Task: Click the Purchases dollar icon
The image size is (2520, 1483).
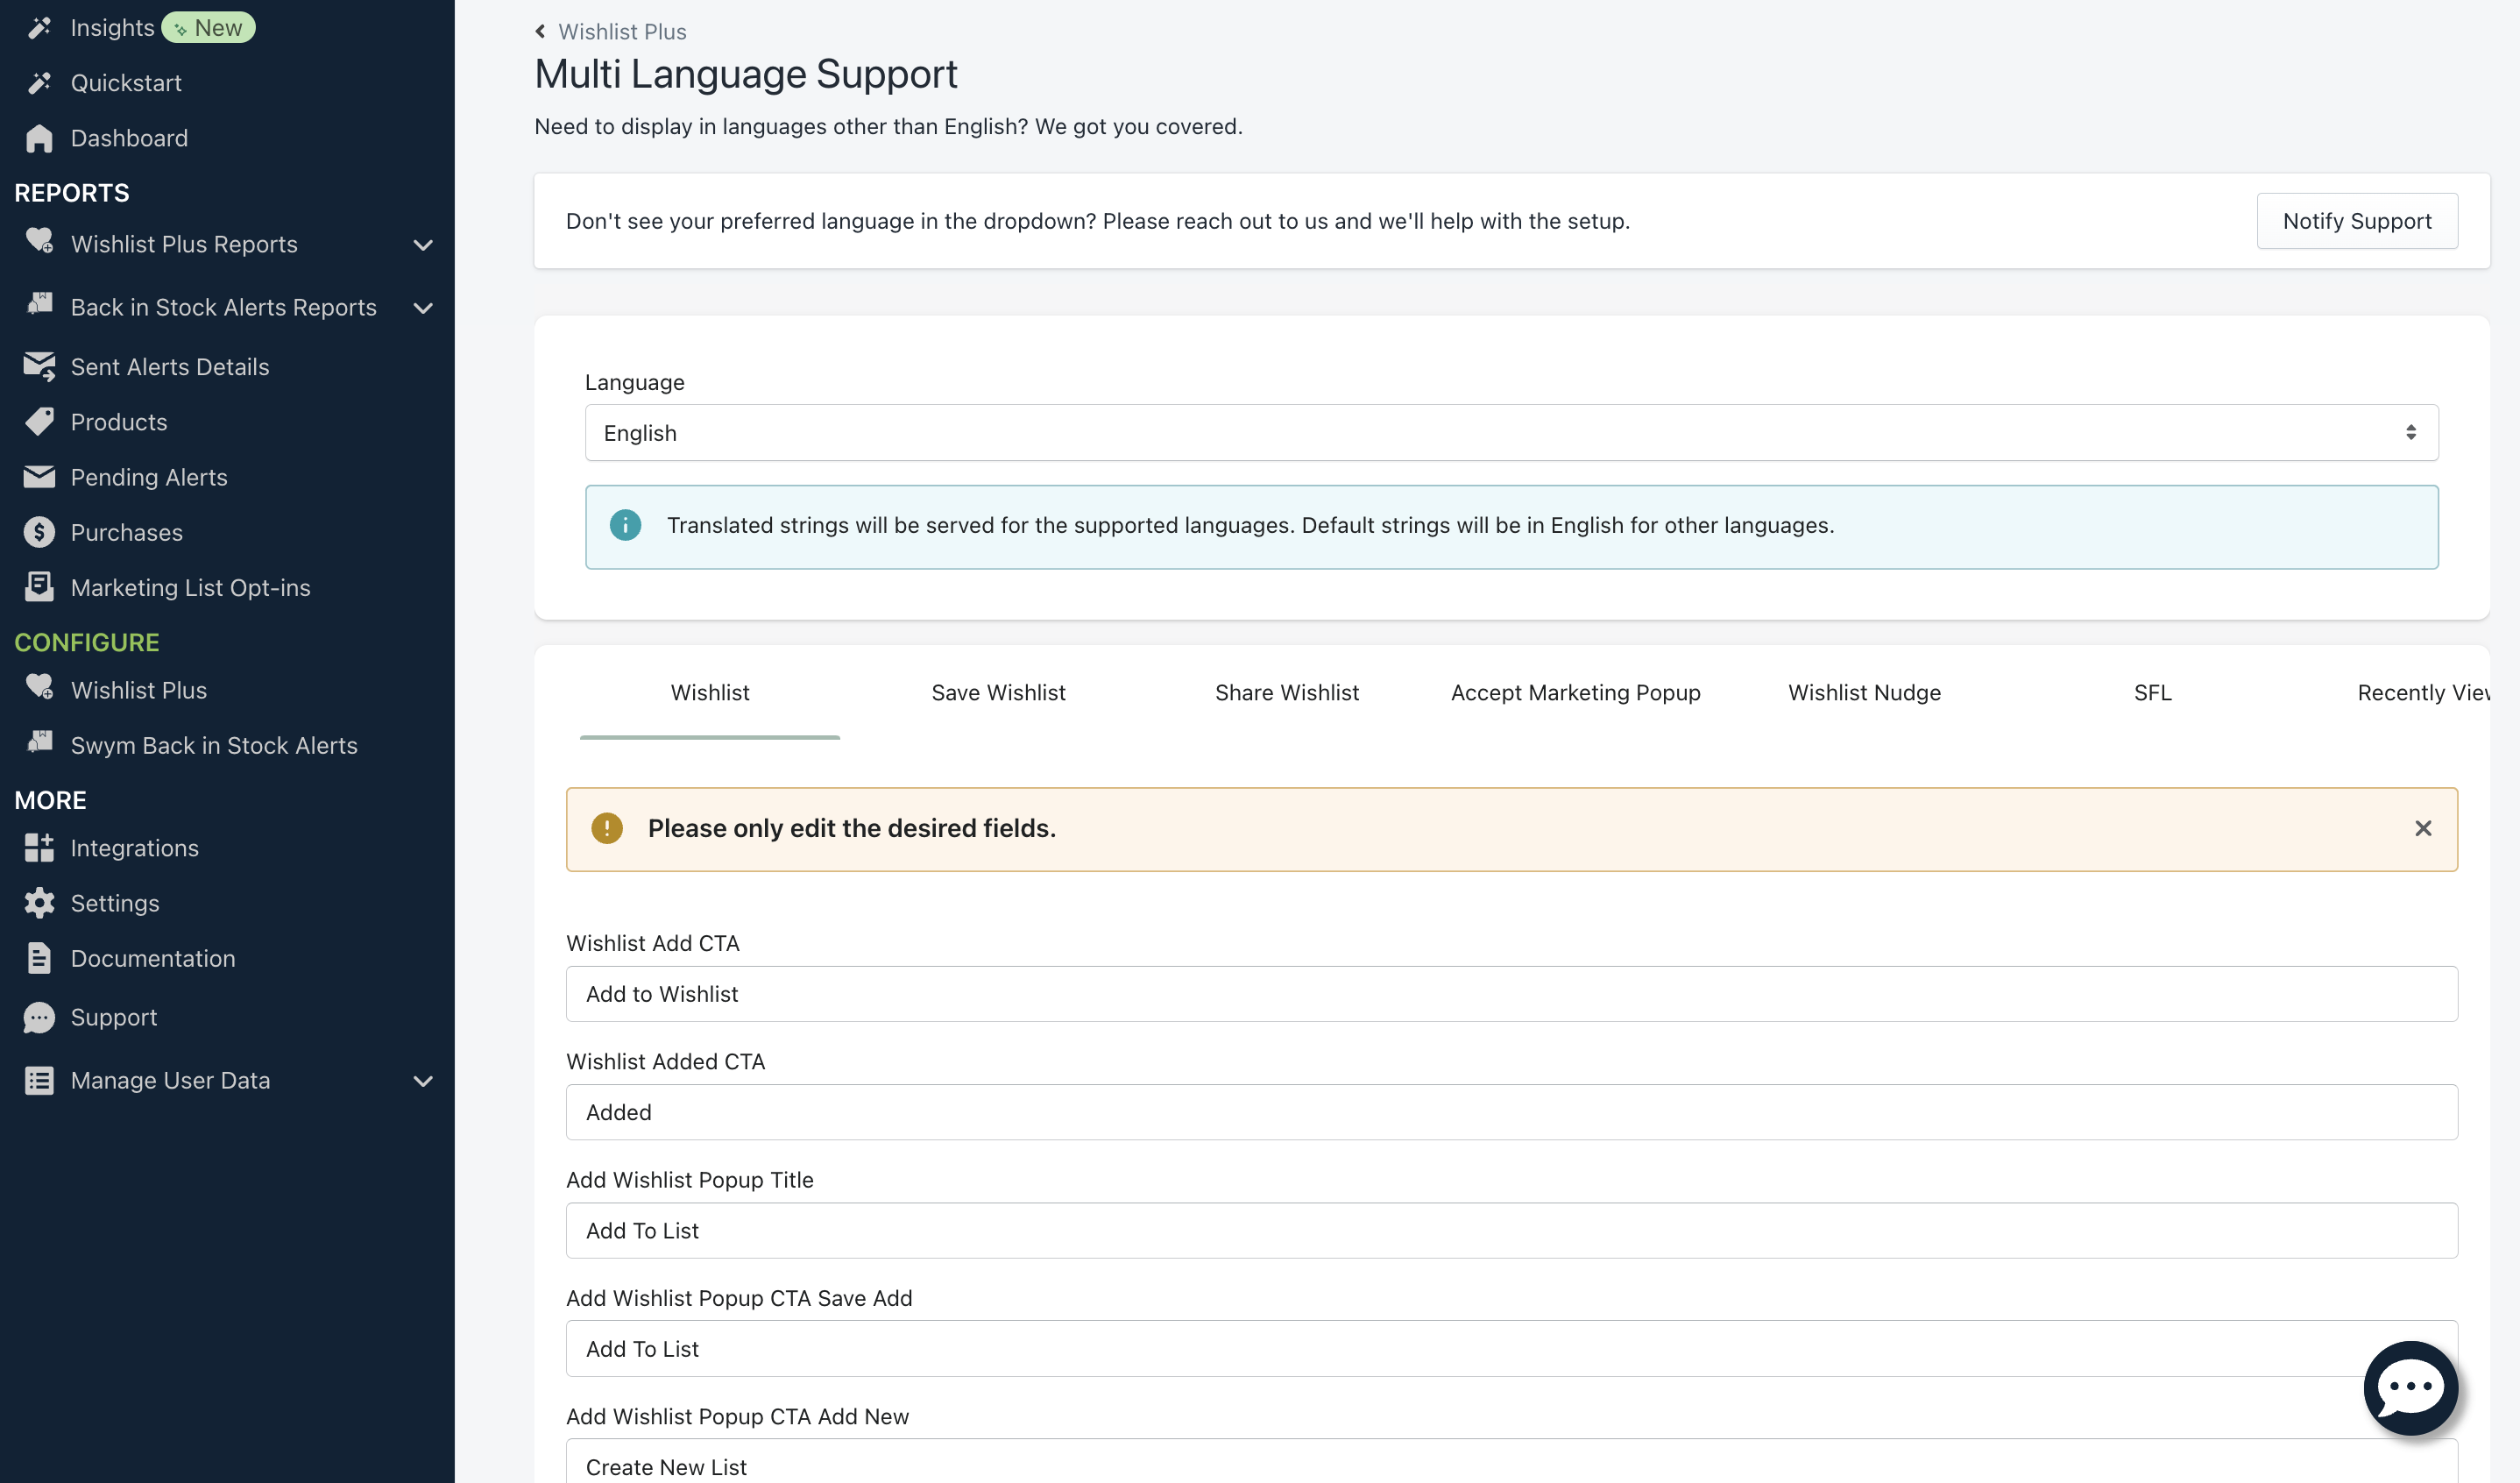Action: (x=39, y=532)
